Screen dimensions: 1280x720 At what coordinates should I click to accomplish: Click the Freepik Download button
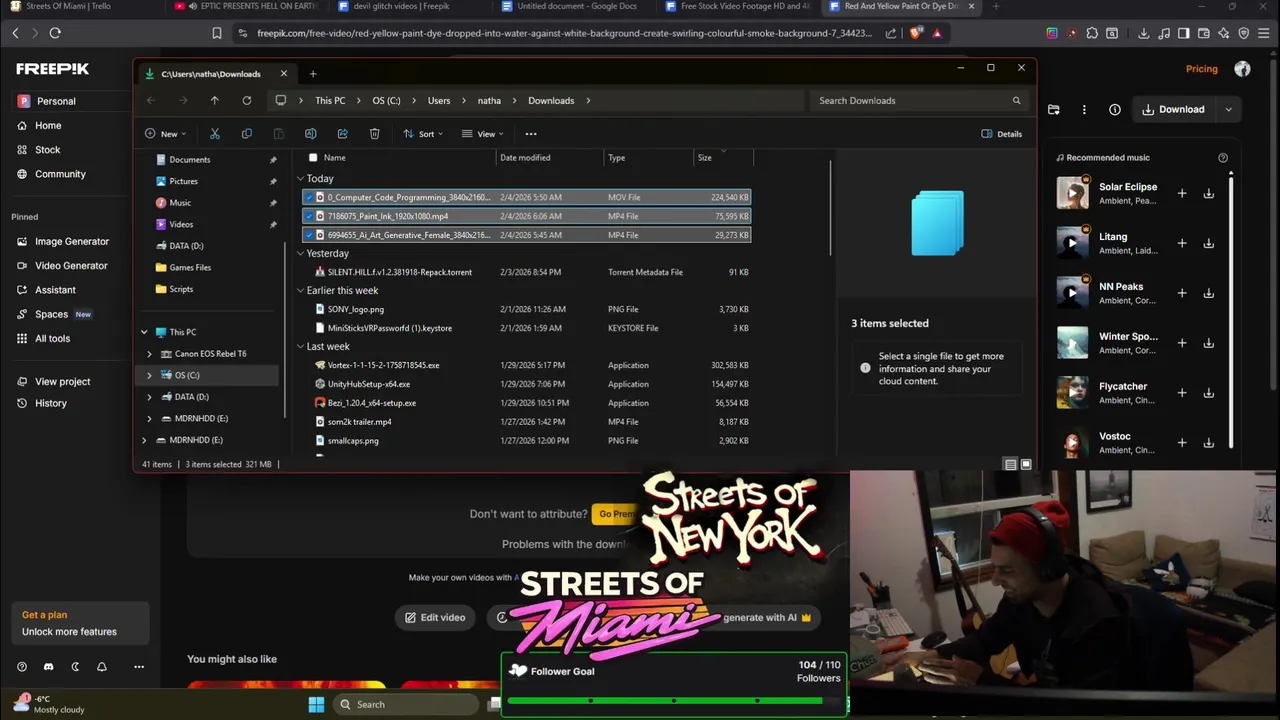pyautogui.click(x=1174, y=110)
